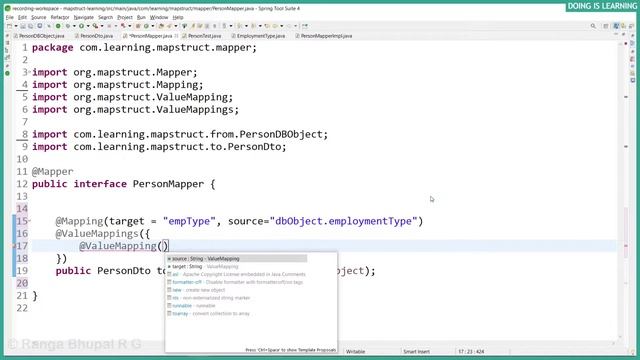
Task: Open the Window menu
Action: coord(159,17)
